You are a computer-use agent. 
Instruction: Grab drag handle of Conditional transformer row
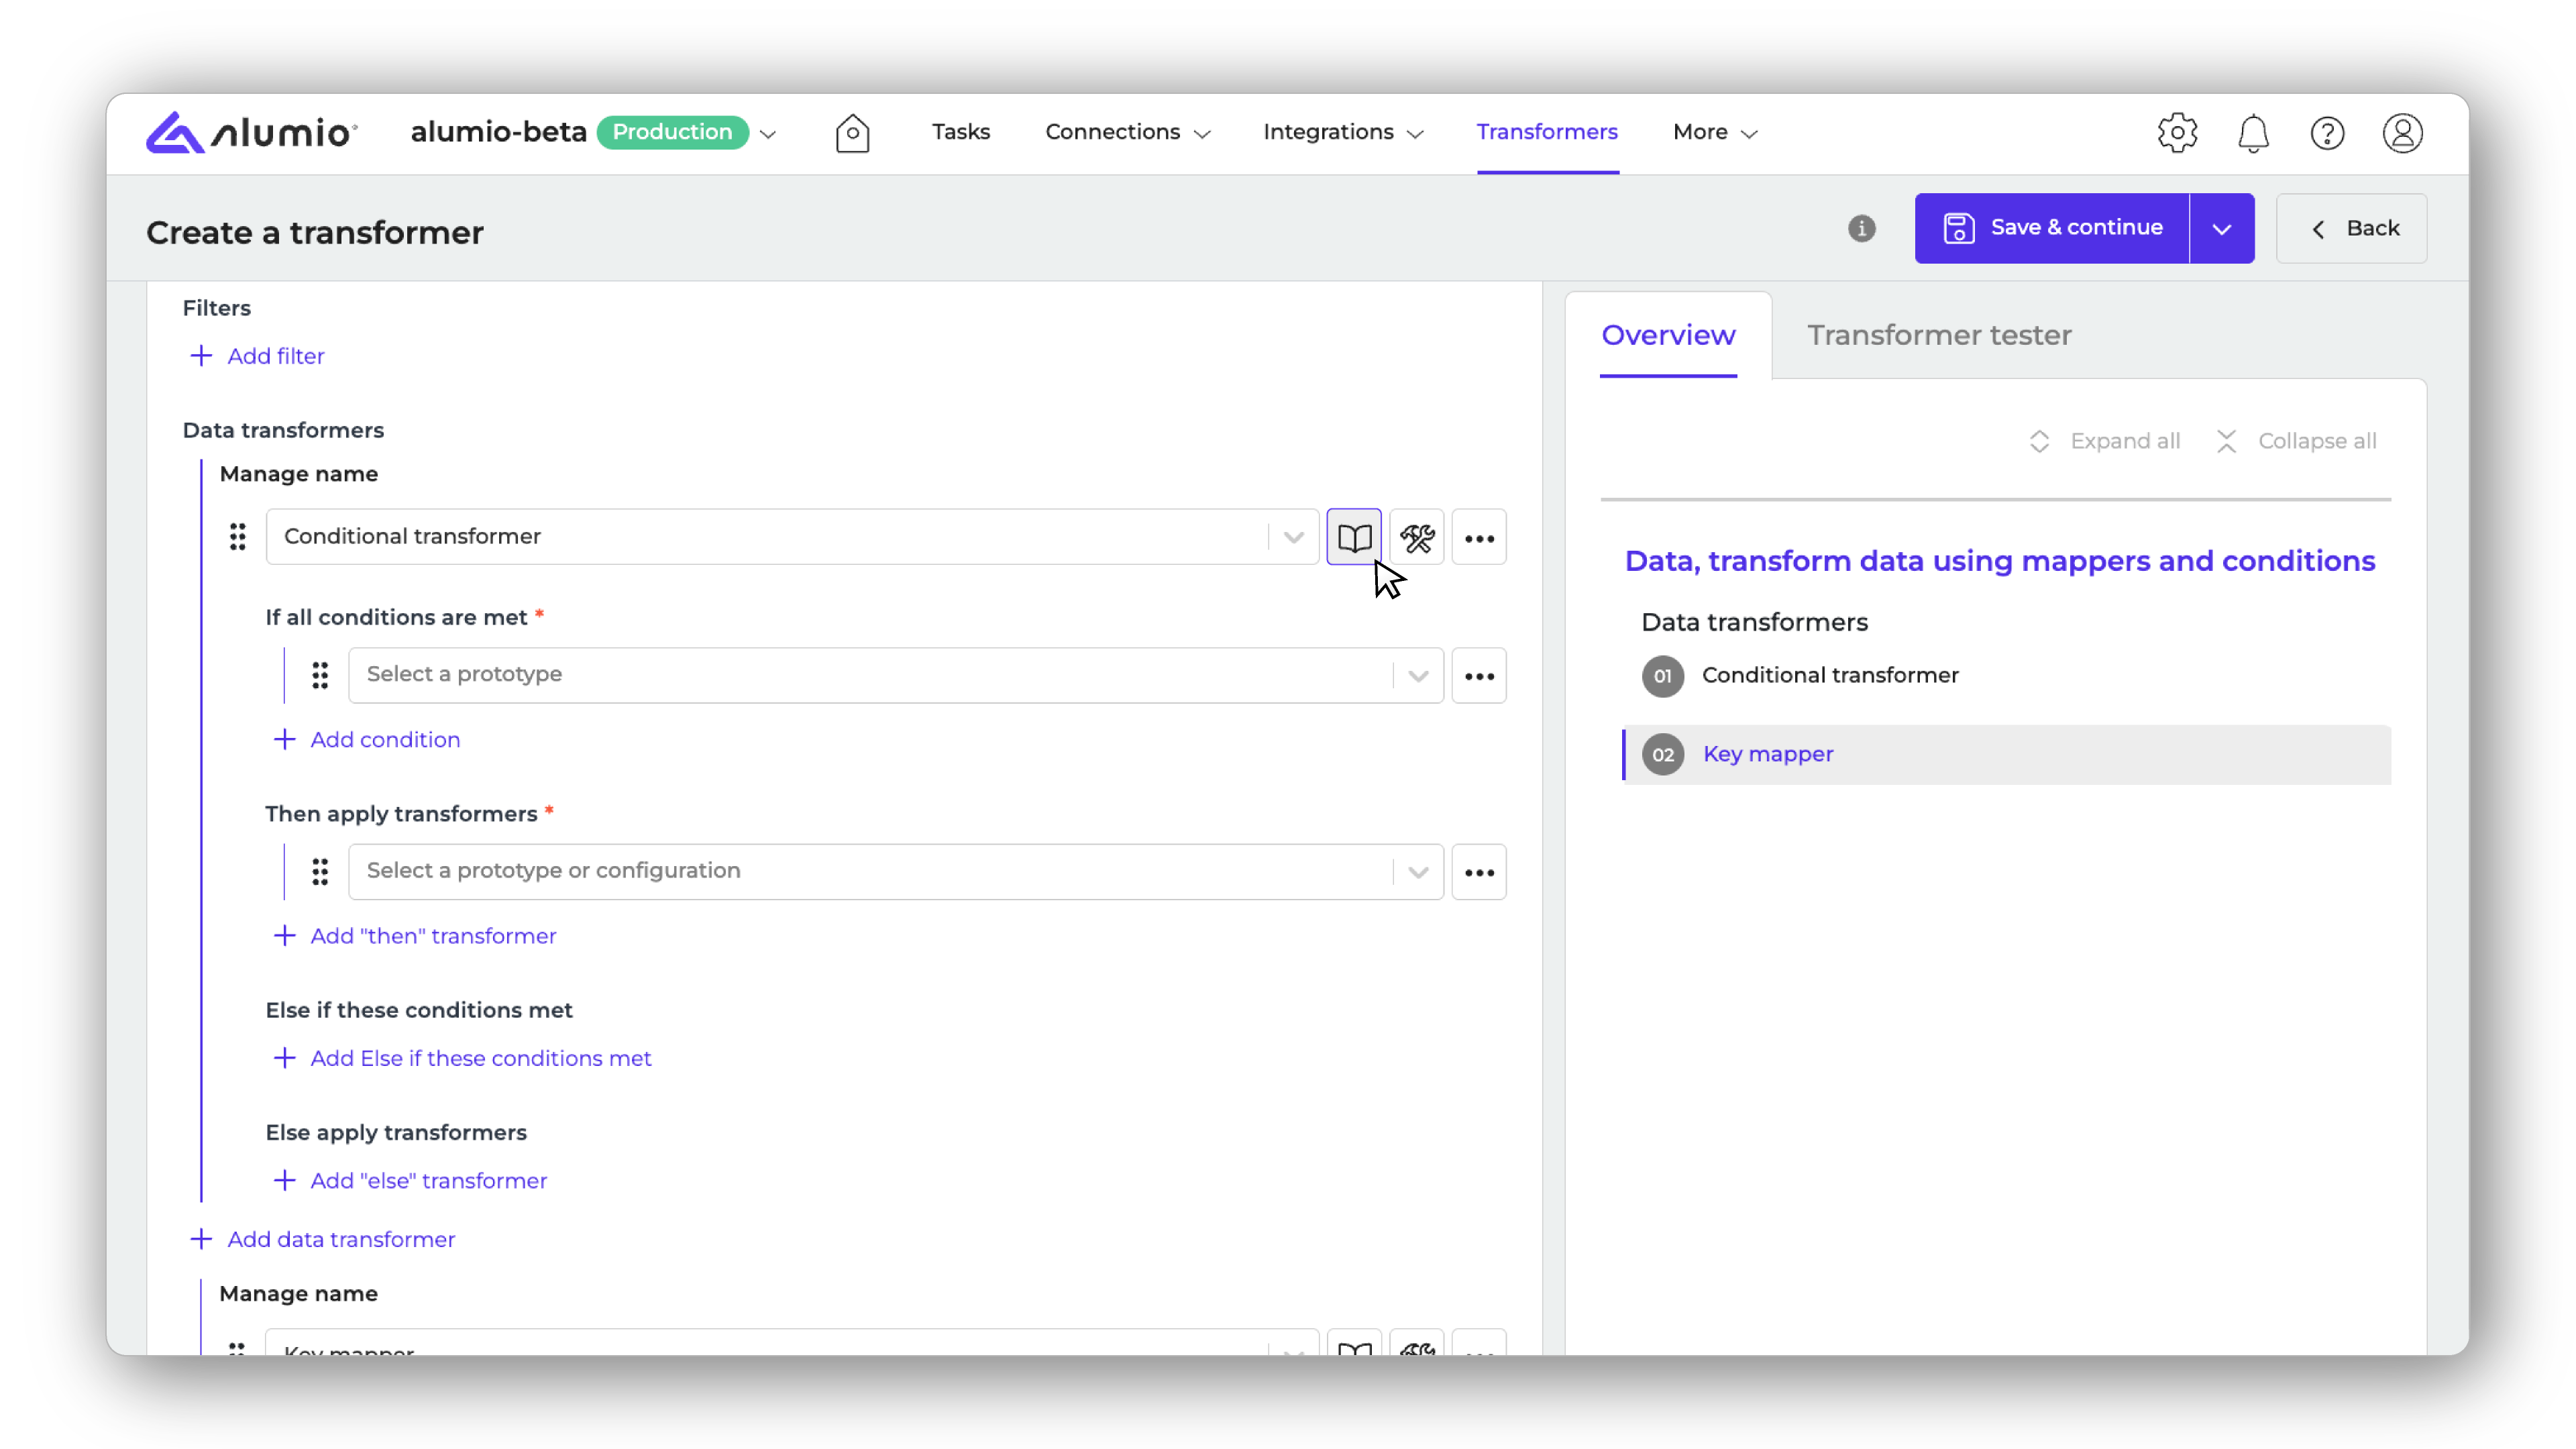237,537
